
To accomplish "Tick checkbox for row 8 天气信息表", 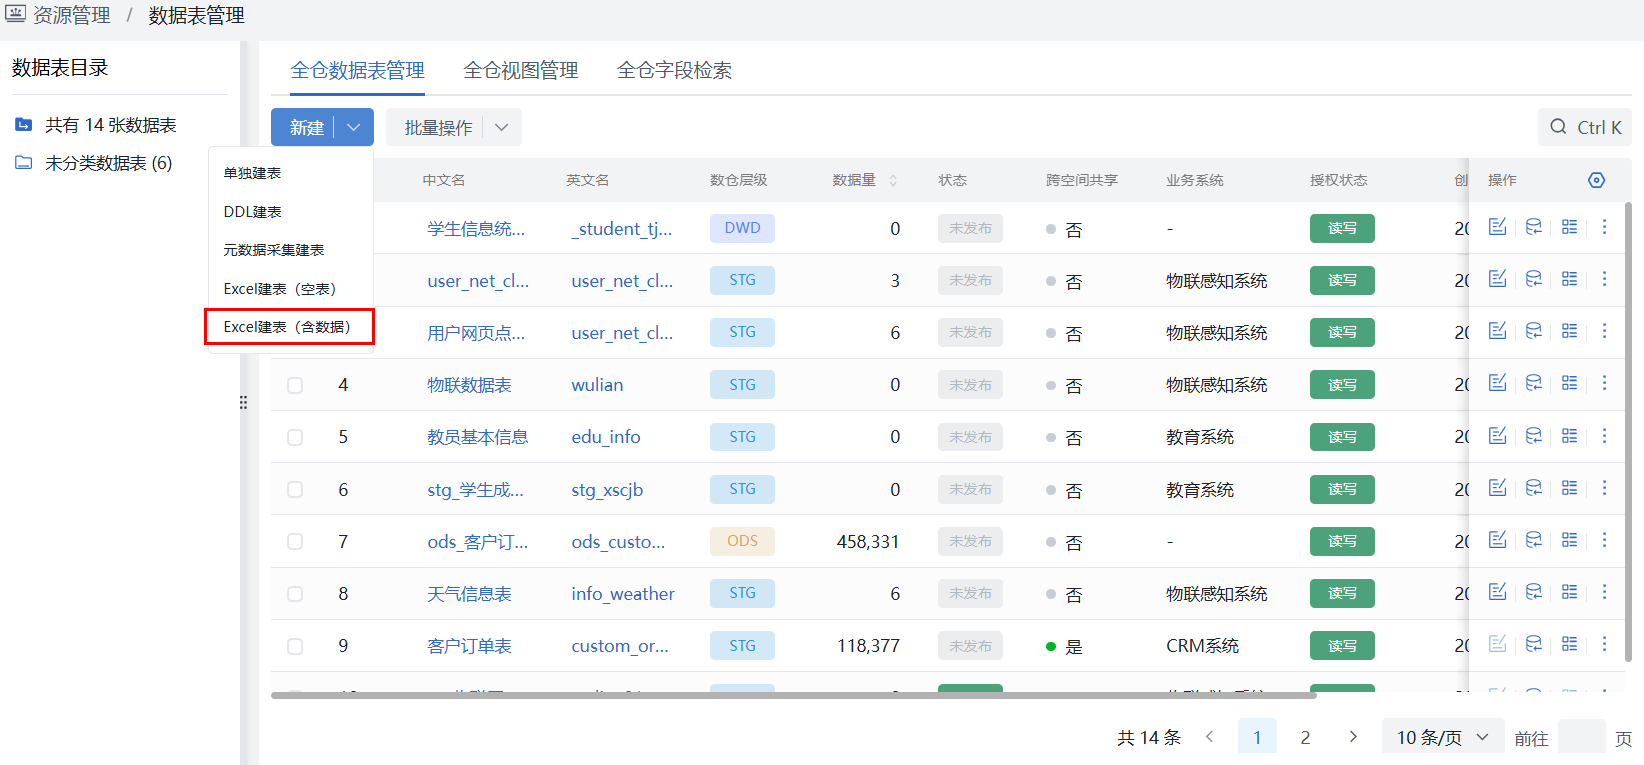I will coord(295,594).
